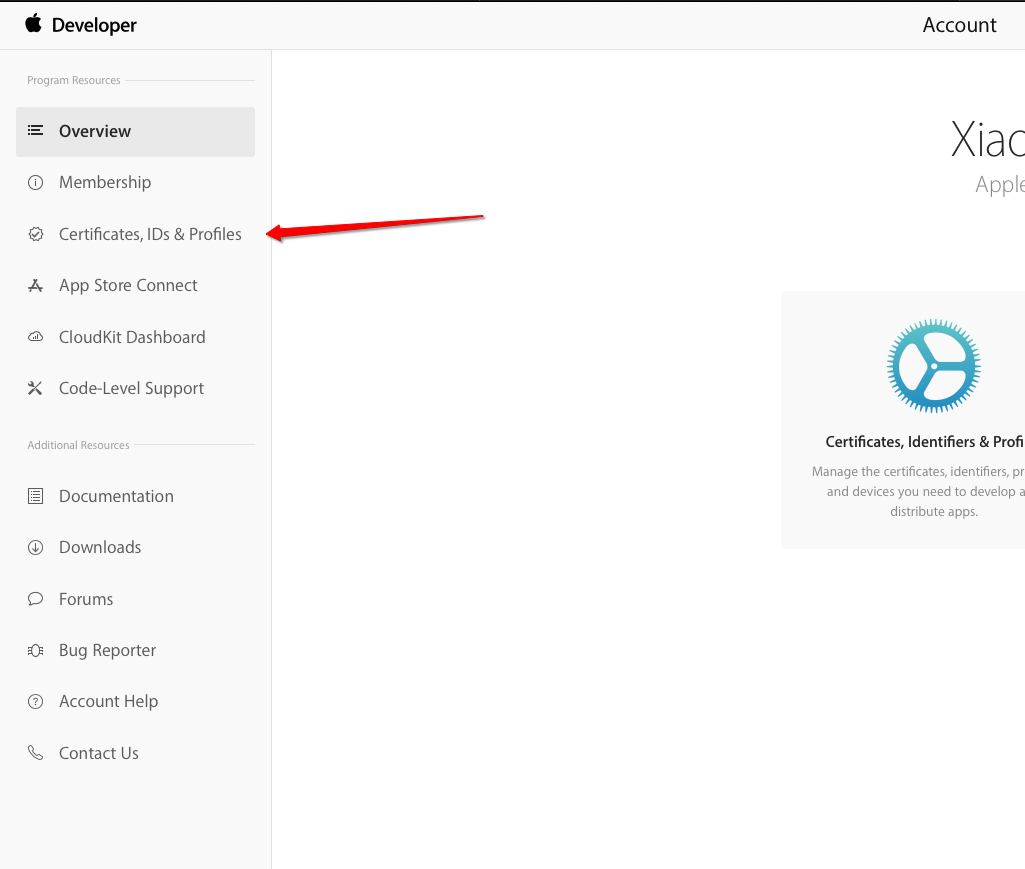Click the Code-Level Support tools icon

tap(35, 388)
